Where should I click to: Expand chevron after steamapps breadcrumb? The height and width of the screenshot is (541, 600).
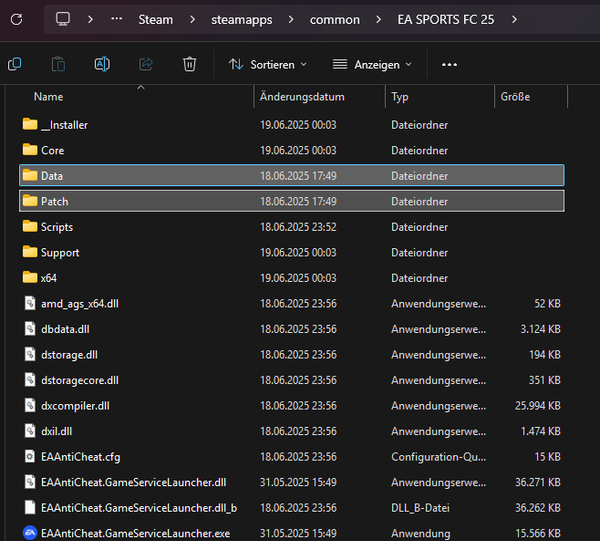click(291, 19)
